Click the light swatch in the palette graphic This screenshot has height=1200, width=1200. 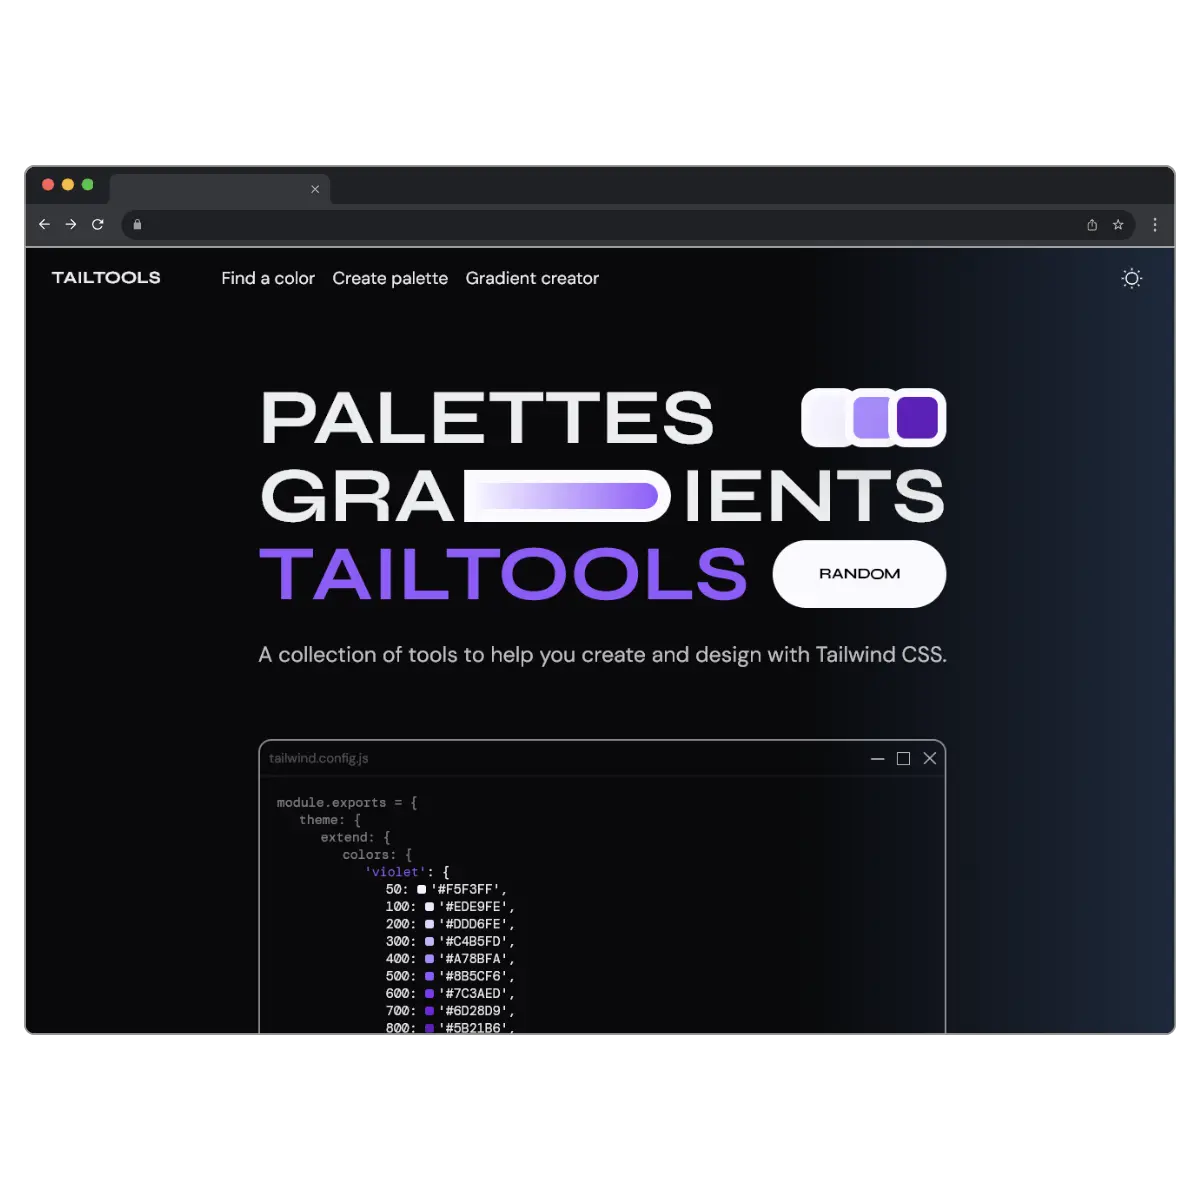coord(826,418)
